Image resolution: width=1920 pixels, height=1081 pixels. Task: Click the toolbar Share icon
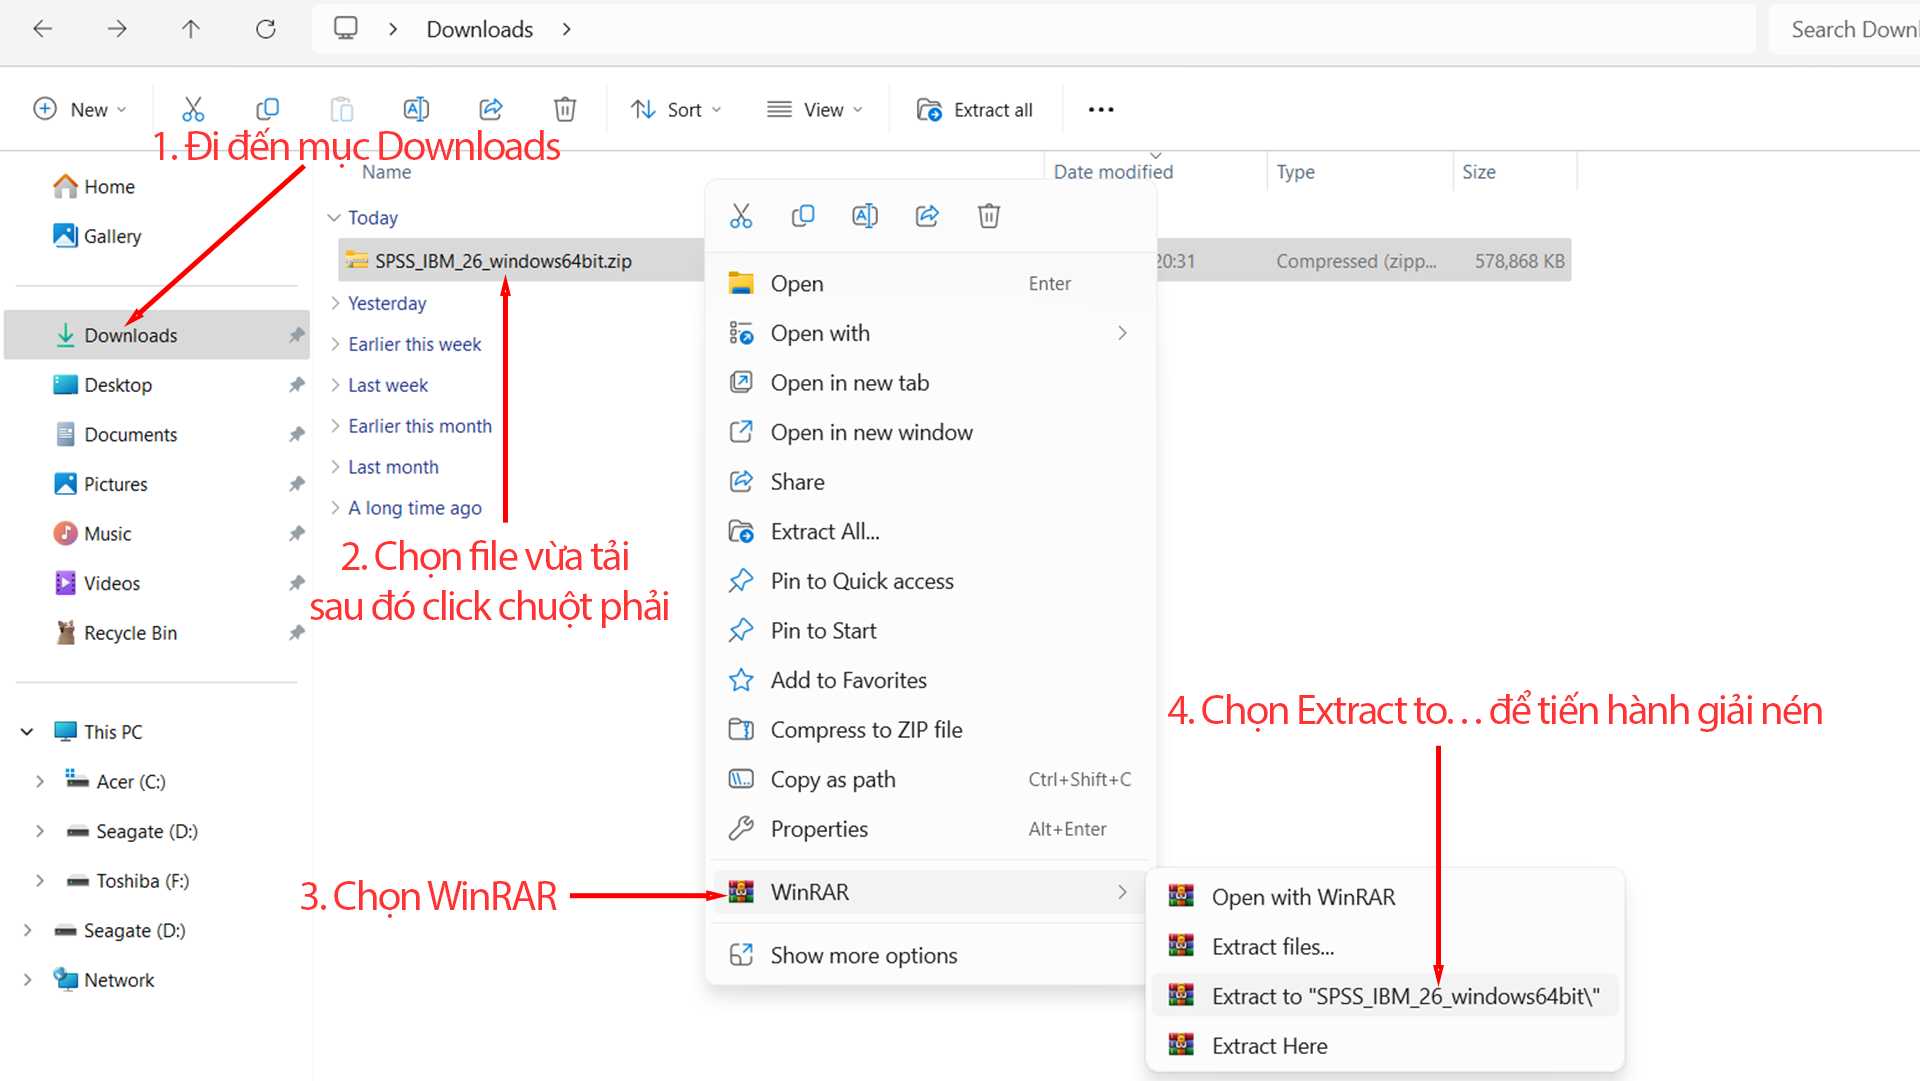[x=491, y=109]
